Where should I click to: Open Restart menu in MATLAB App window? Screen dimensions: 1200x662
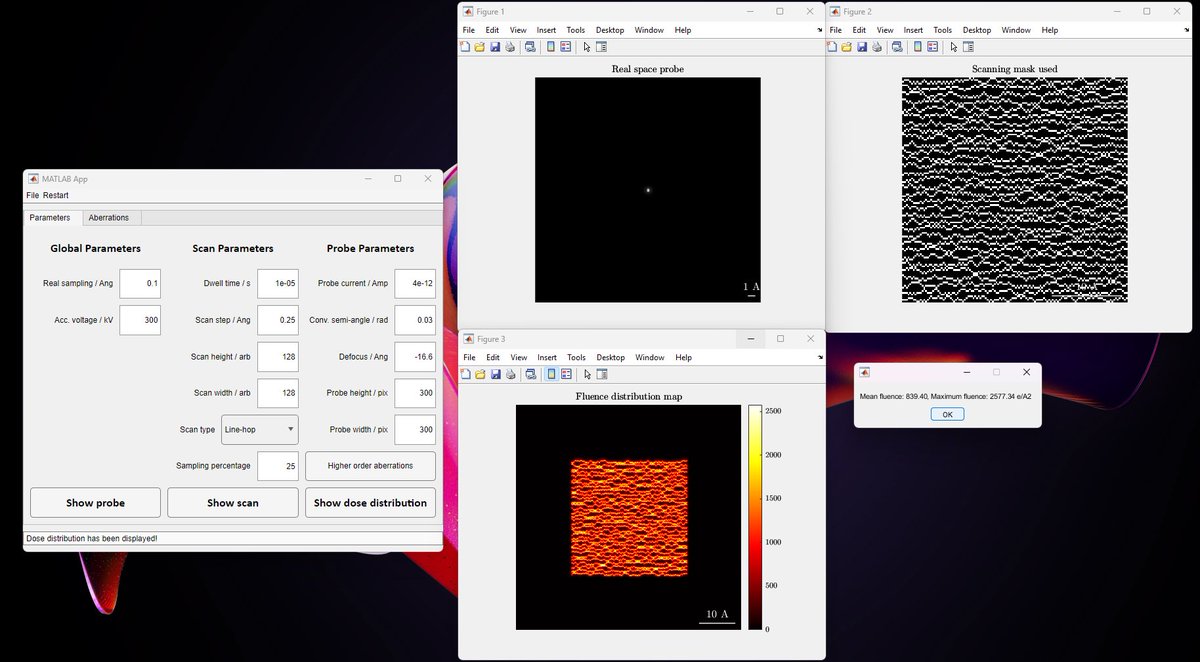pos(56,195)
